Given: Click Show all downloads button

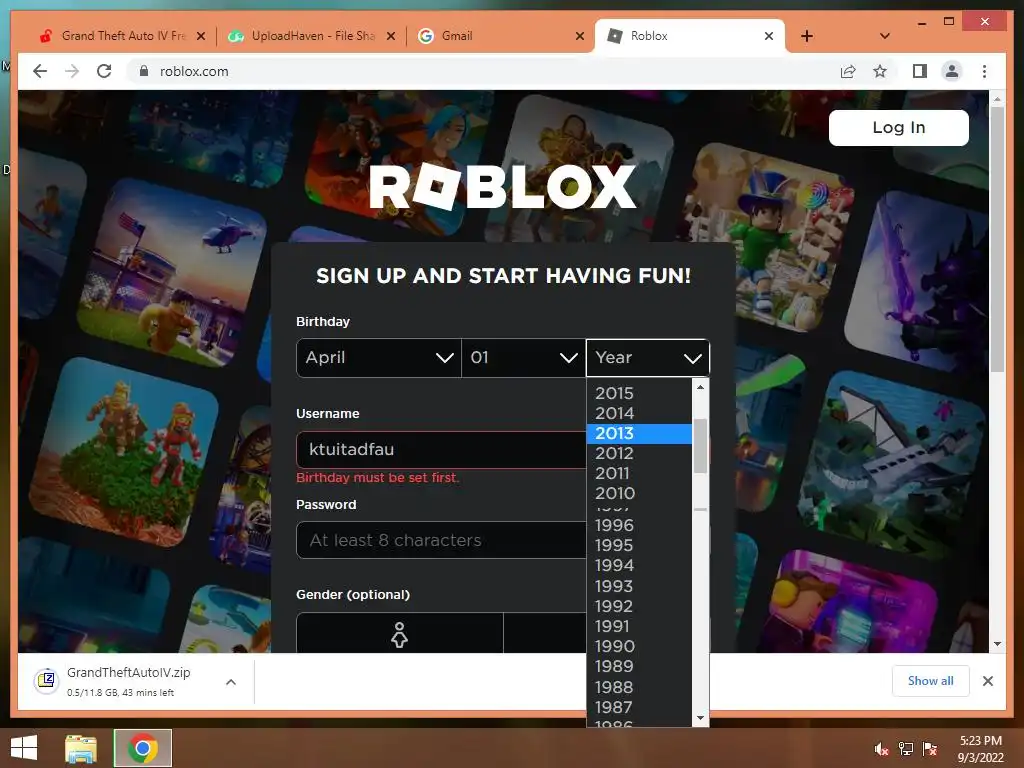Looking at the screenshot, I should [x=931, y=681].
